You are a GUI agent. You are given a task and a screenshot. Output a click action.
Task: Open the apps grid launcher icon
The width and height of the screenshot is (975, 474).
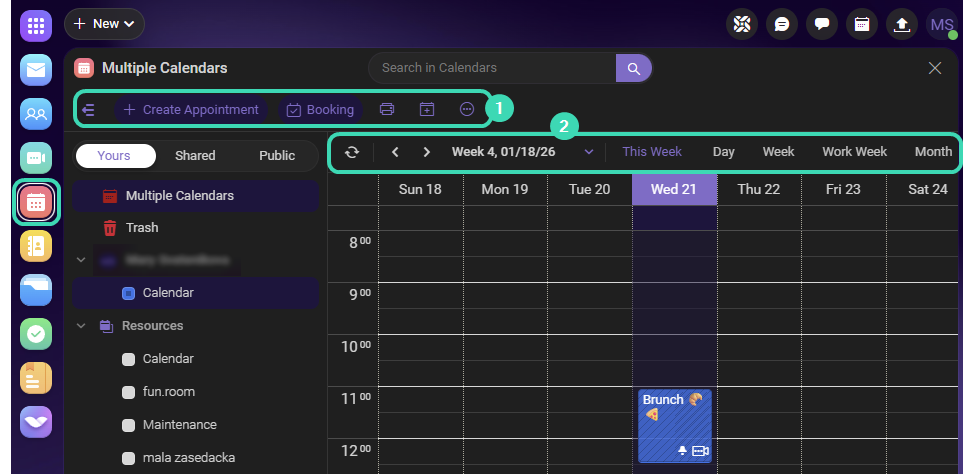tap(36, 25)
